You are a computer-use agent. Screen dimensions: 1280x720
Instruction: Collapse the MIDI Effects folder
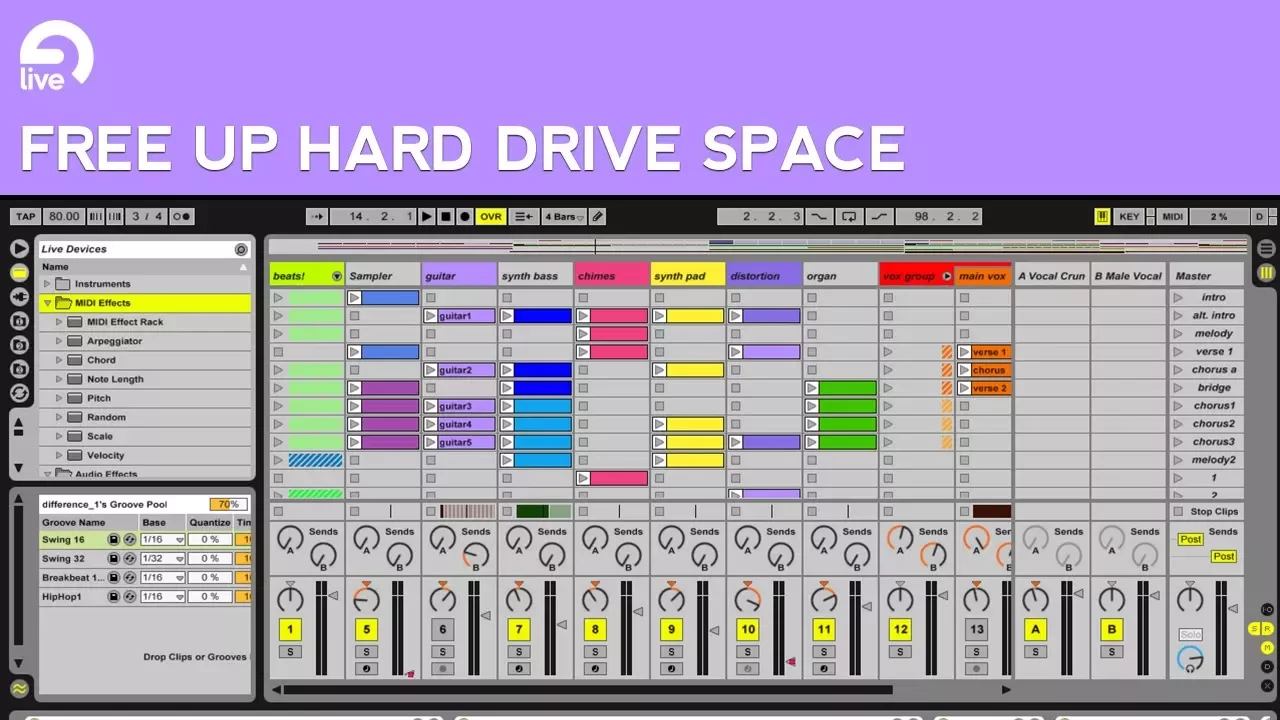pos(47,303)
